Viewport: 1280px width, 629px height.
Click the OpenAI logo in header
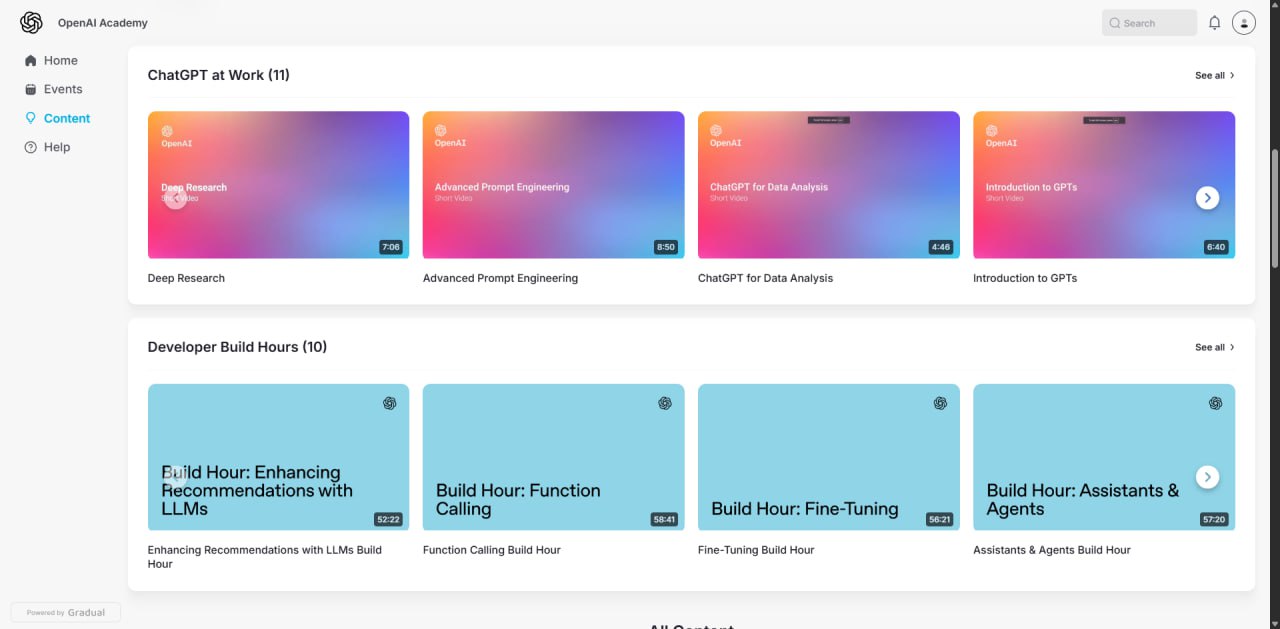[31, 23]
